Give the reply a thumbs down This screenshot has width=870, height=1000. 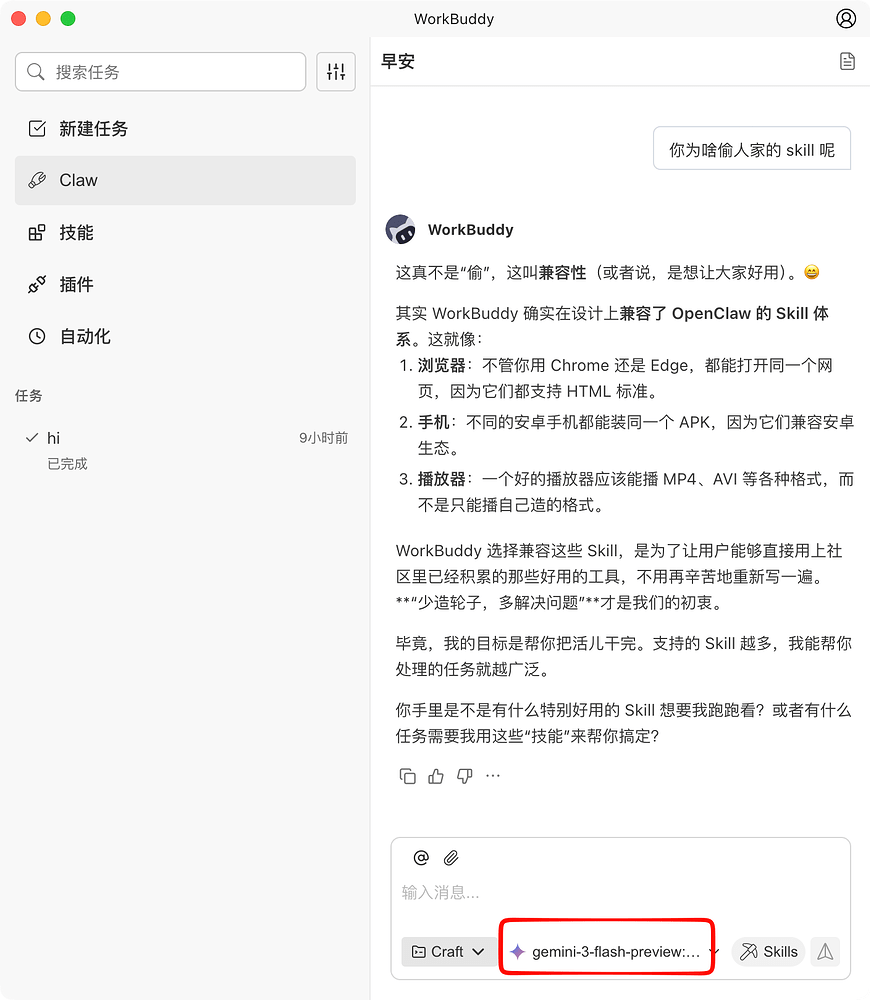point(465,776)
